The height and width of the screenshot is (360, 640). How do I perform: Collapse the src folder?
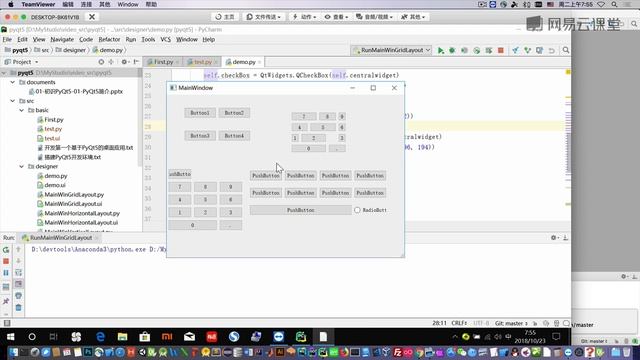(13, 101)
